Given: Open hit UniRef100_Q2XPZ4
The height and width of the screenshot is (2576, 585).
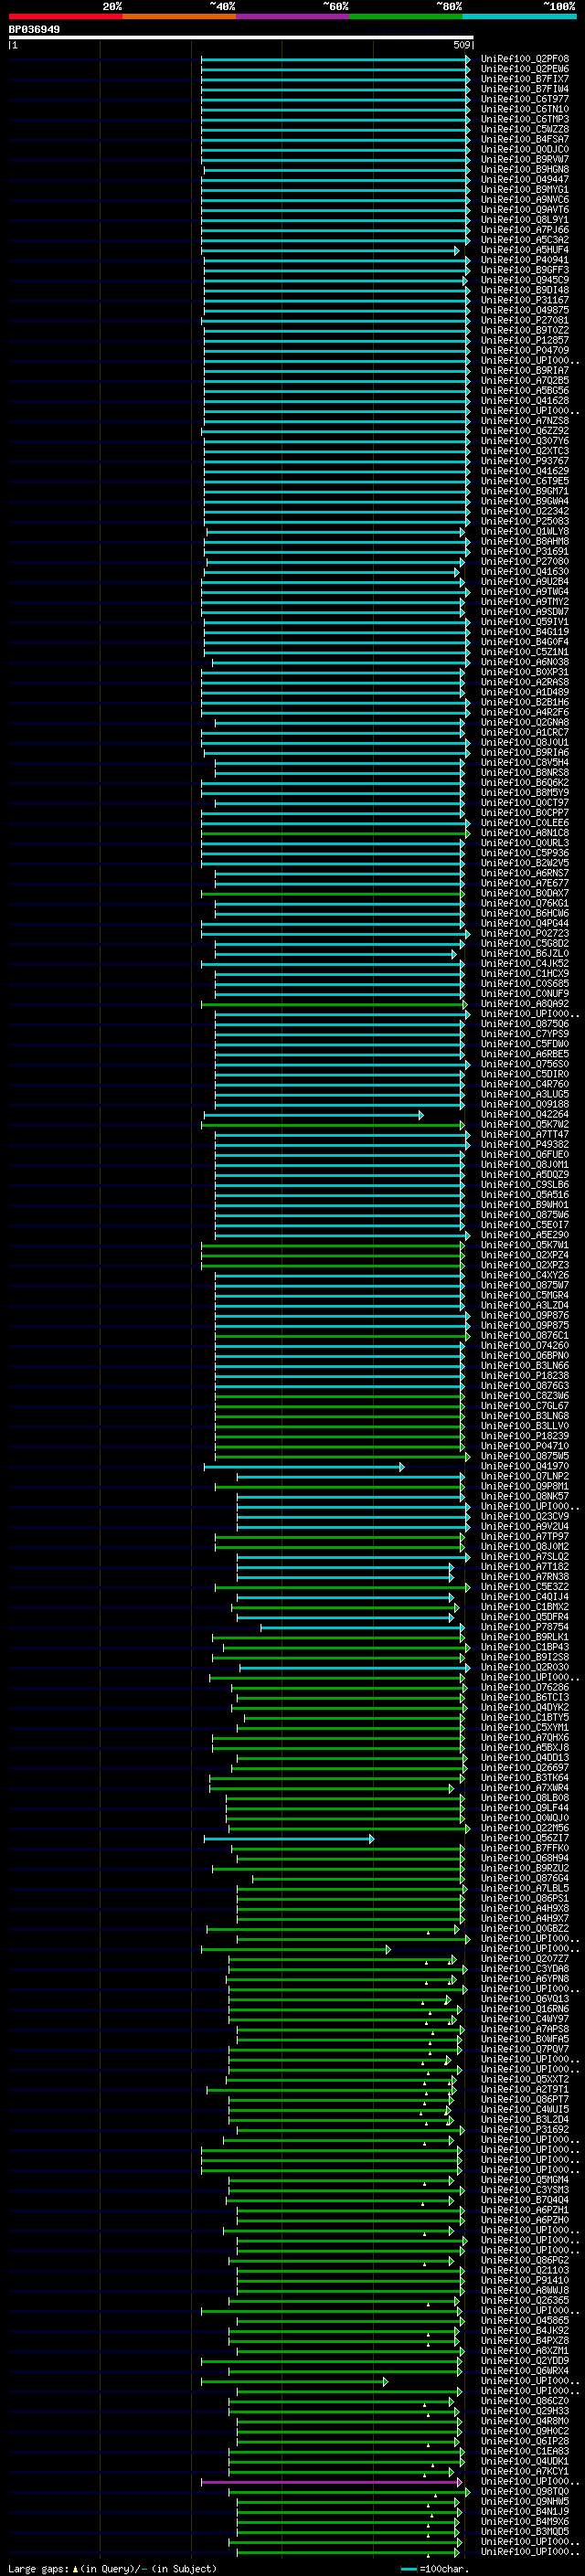Looking at the screenshot, I should point(525,1255).
